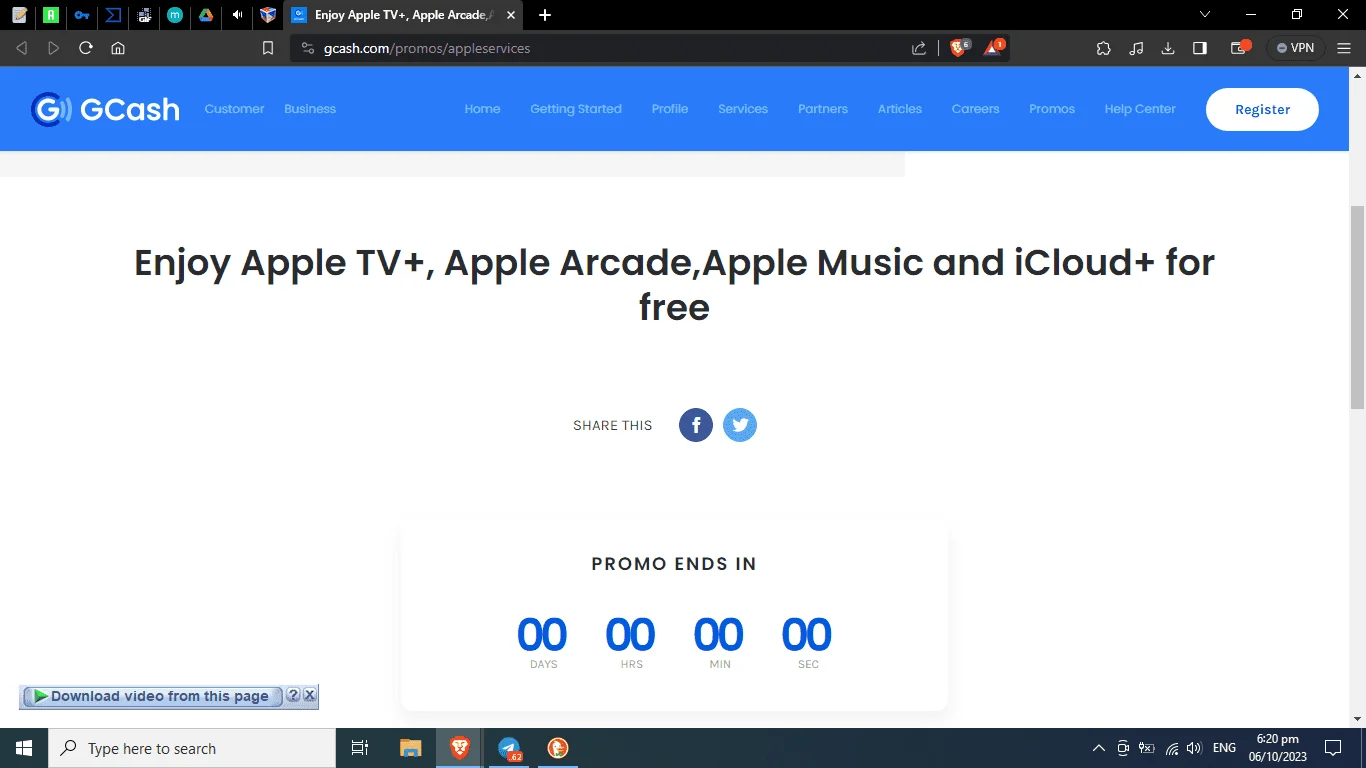
Task: Open the Business section
Action: click(x=310, y=109)
